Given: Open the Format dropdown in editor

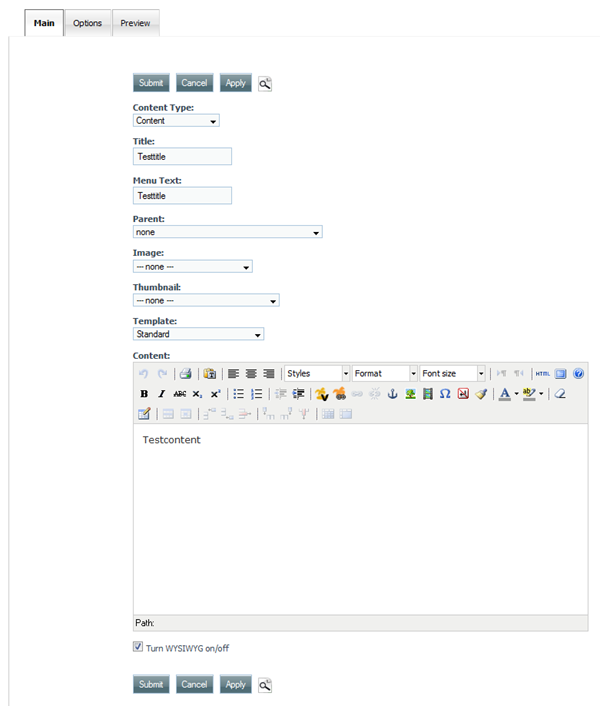Looking at the screenshot, I should click(385, 373).
